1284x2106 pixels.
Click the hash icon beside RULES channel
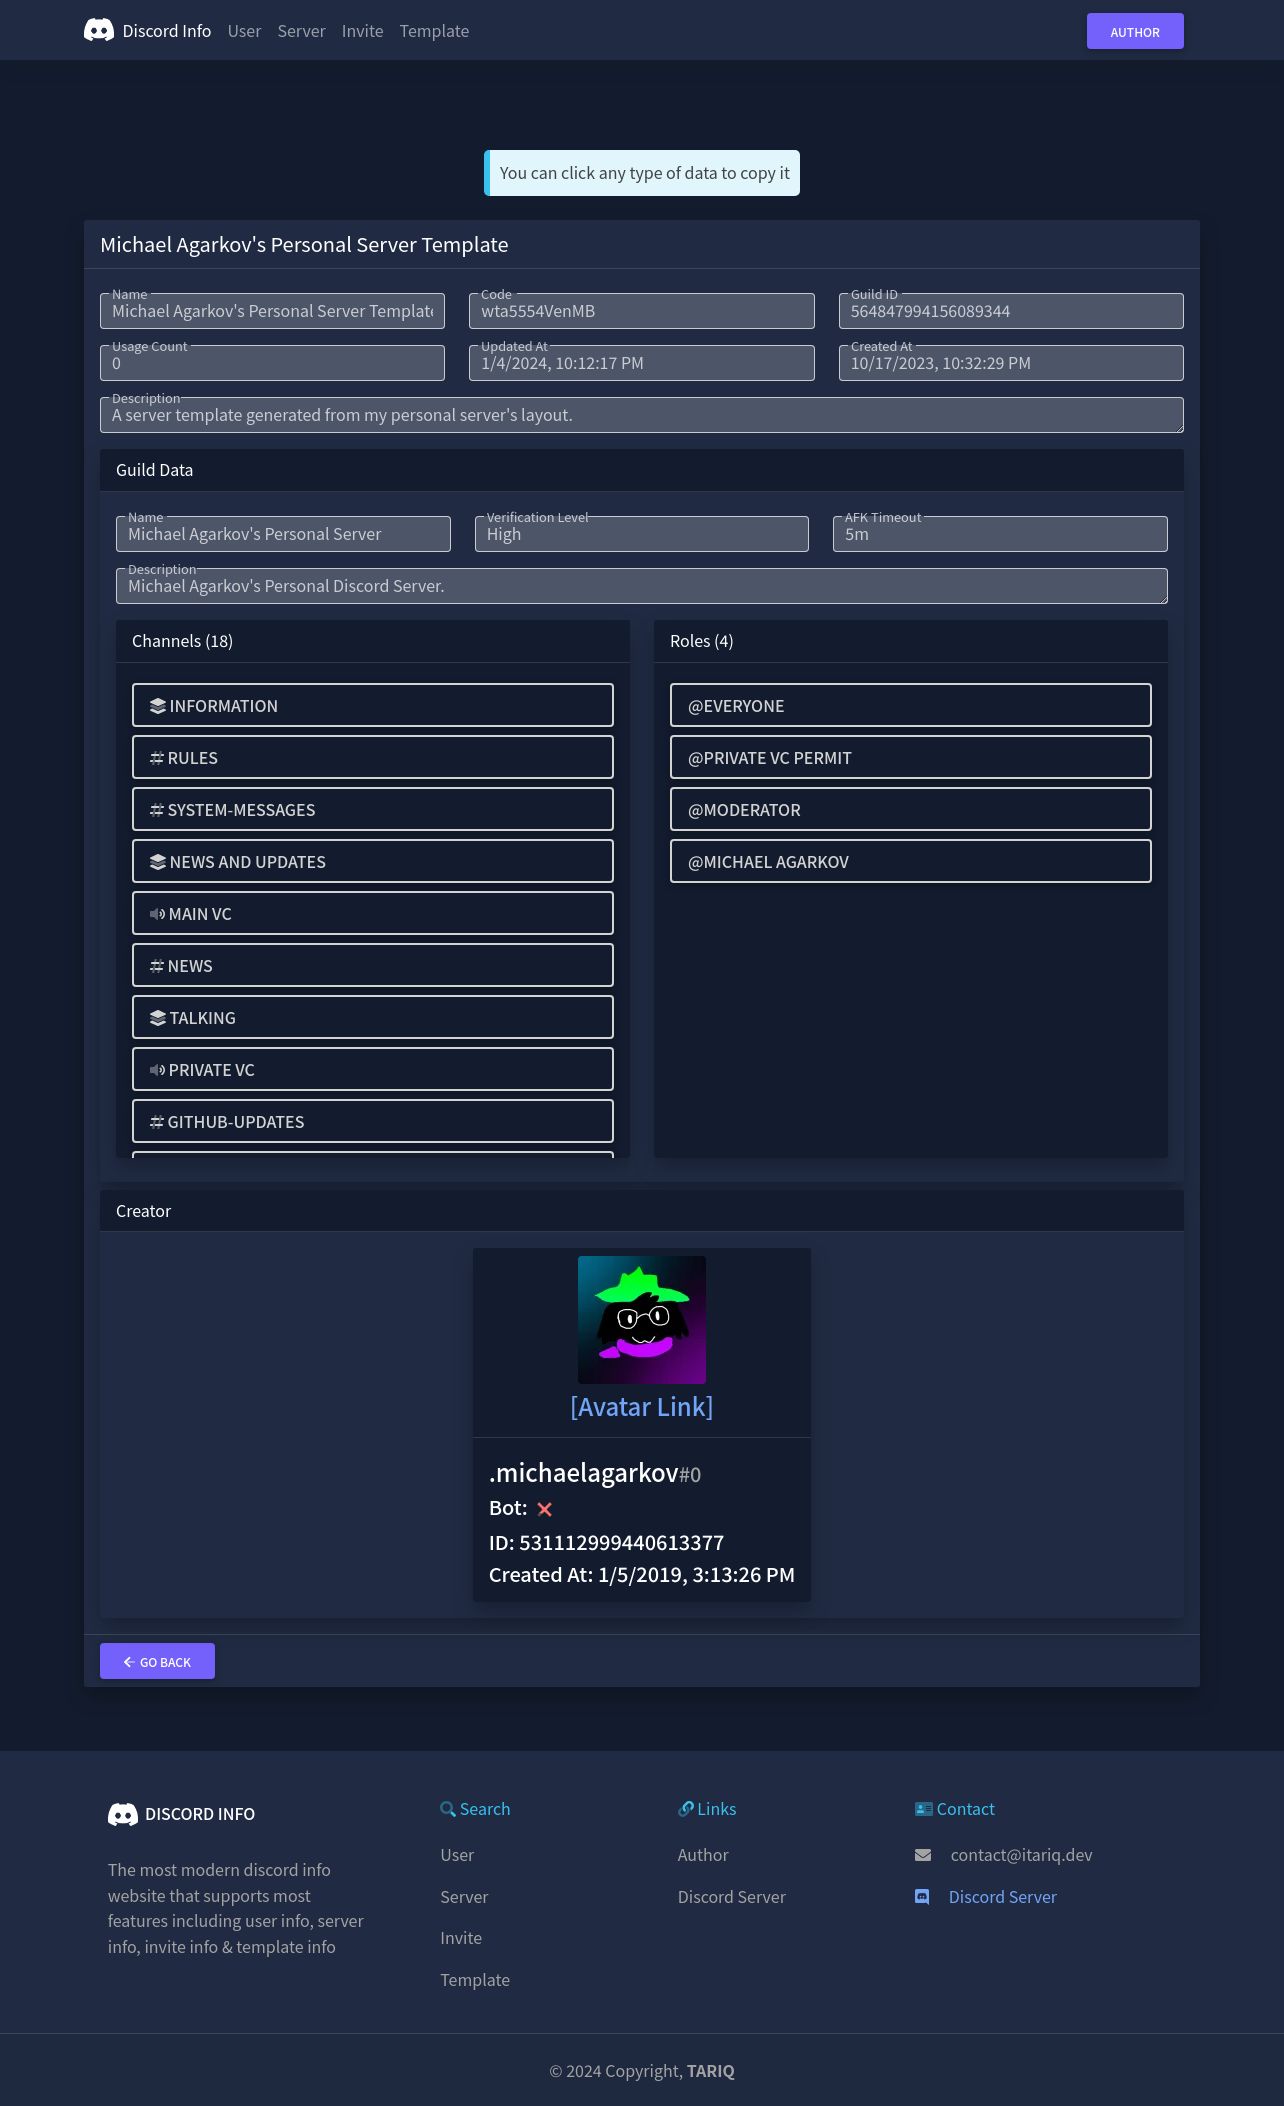click(x=157, y=758)
